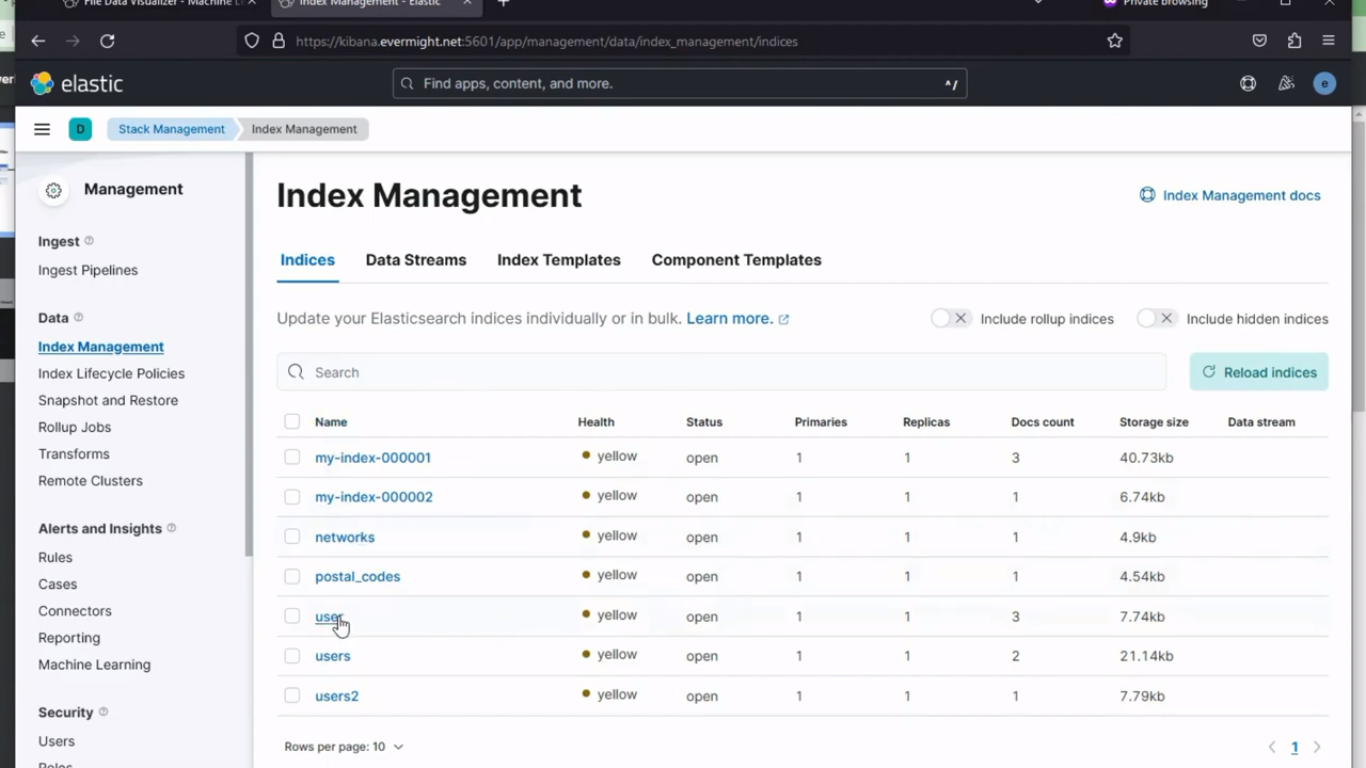
Task: Open the browser extensions puzzle icon
Action: click(1294, 41)
